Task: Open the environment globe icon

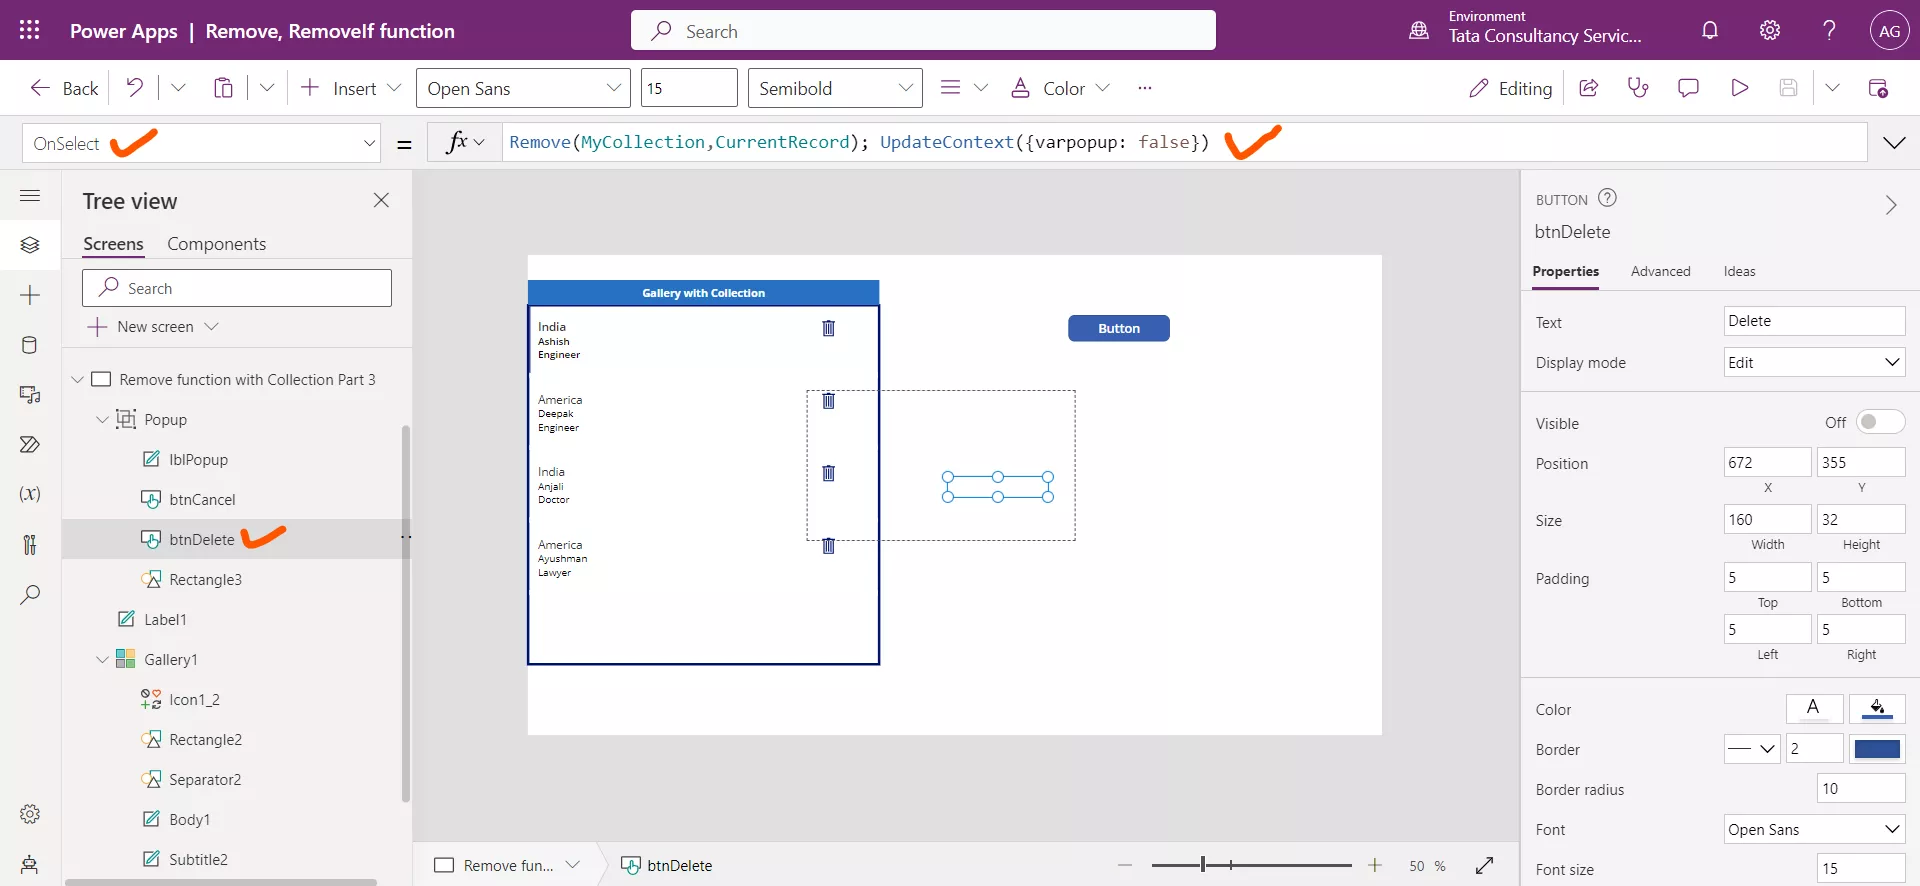Action: click(x=1419, y=30)
